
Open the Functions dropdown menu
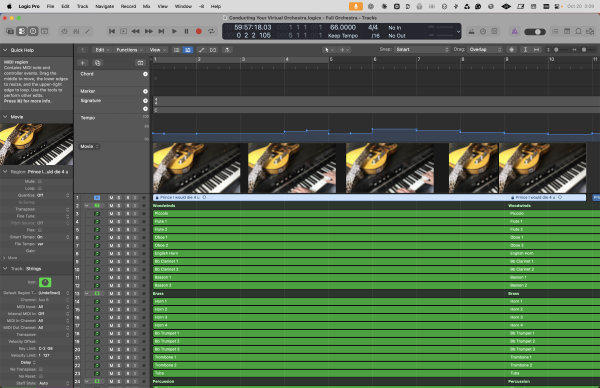click(x=129, y=50)
